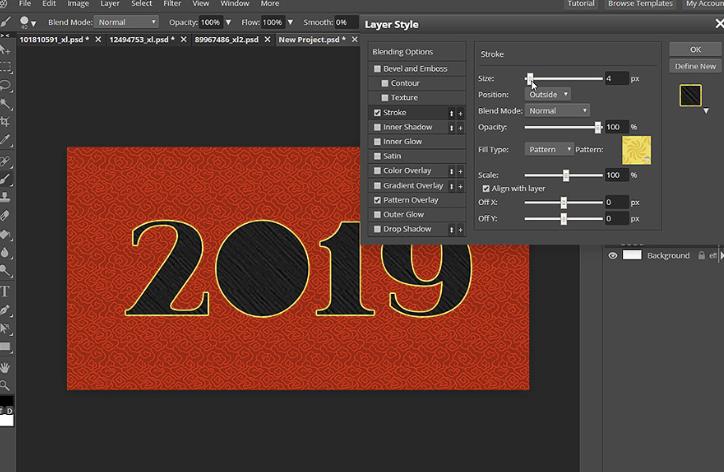724x472 pixels.
Task: Select the Pen tool
Action: click(x=5, y=310)
